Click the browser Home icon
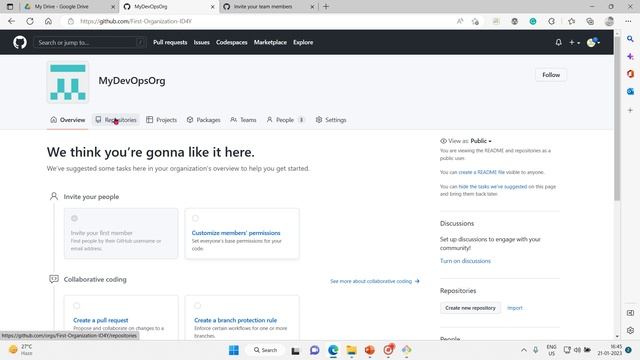 (48, 21)
